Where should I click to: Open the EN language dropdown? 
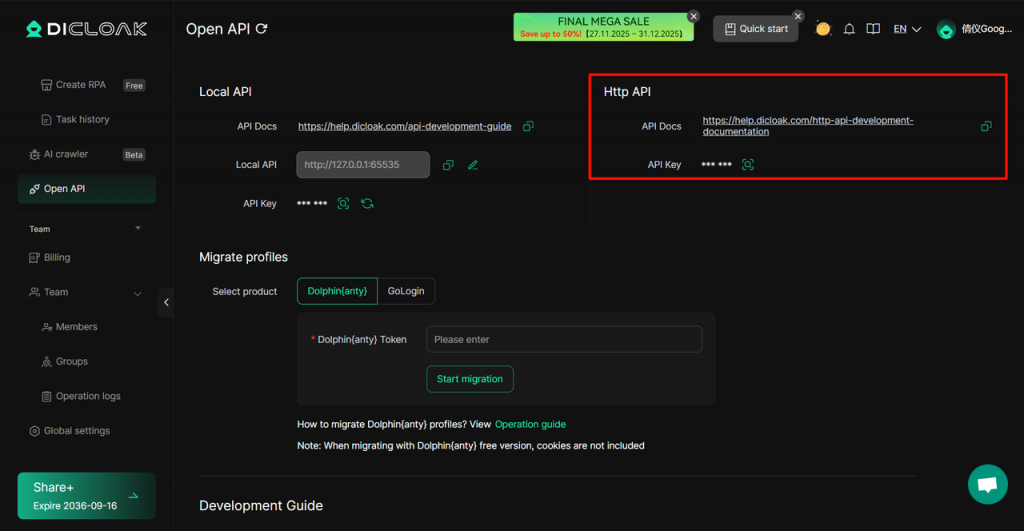907,29
